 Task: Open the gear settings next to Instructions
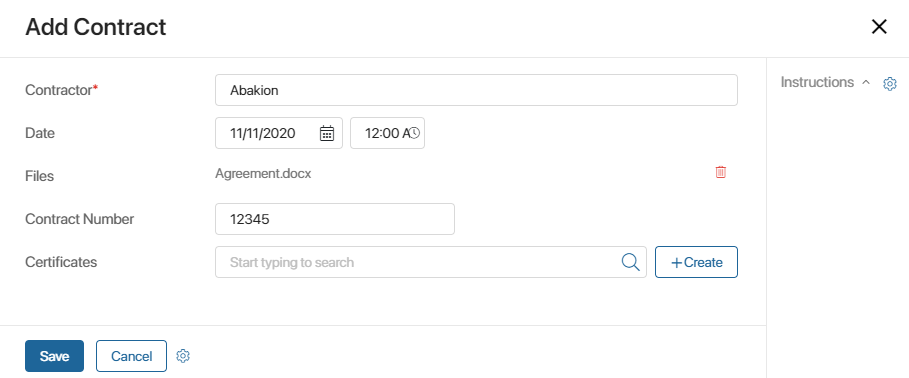pos(889,83)
